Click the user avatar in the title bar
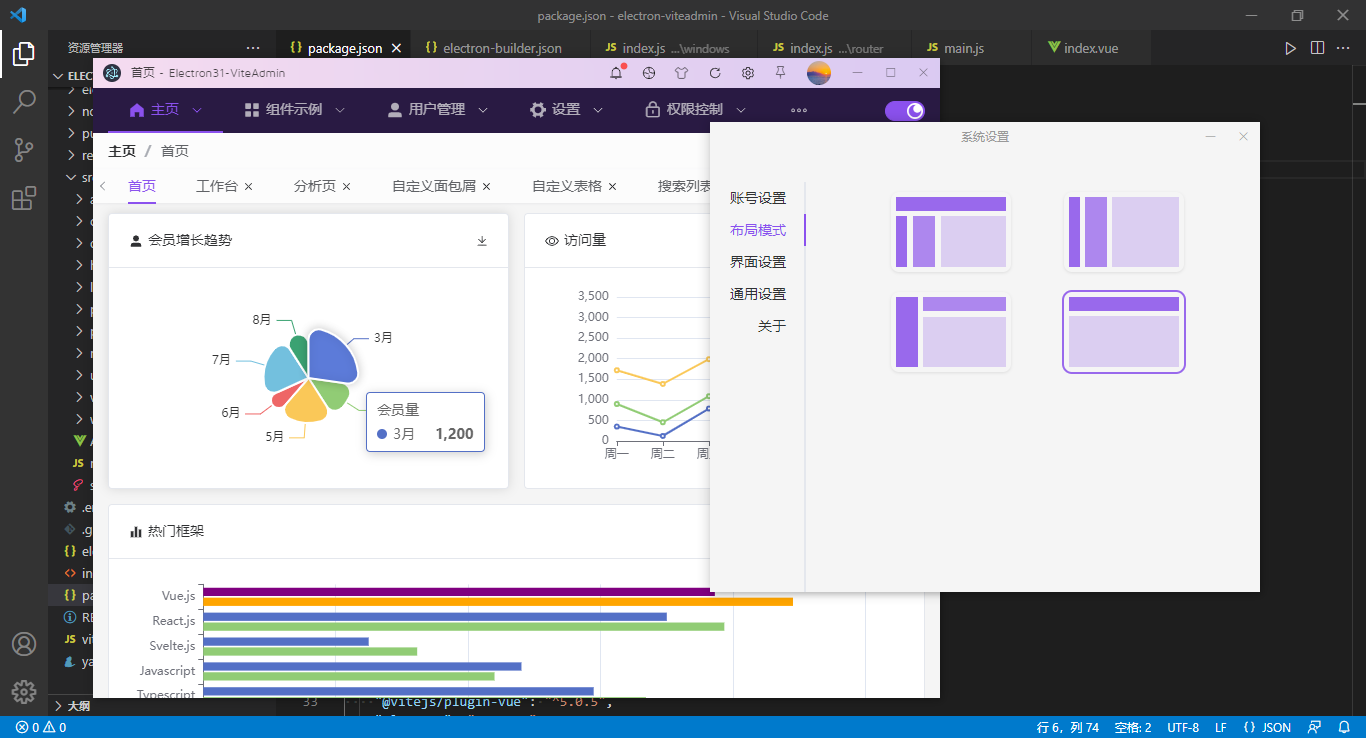 click(819, 72)
